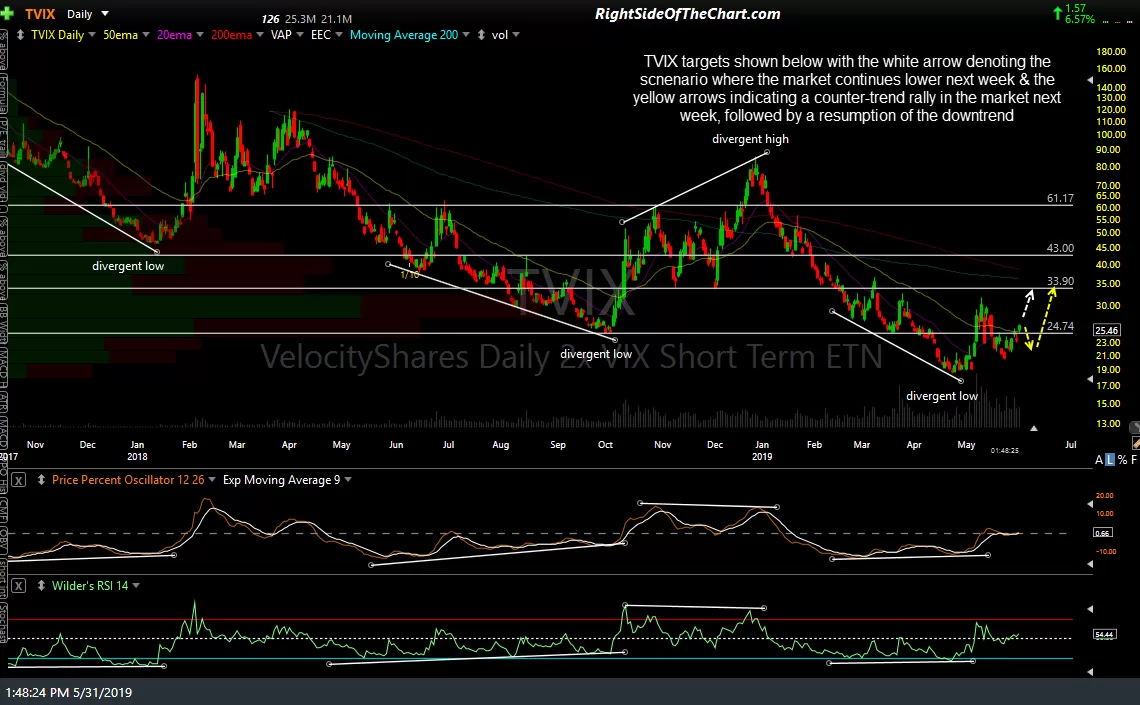The image size is (1140, 705).
Task: Click the 43.00 price level label
Action: (1060, 248)
